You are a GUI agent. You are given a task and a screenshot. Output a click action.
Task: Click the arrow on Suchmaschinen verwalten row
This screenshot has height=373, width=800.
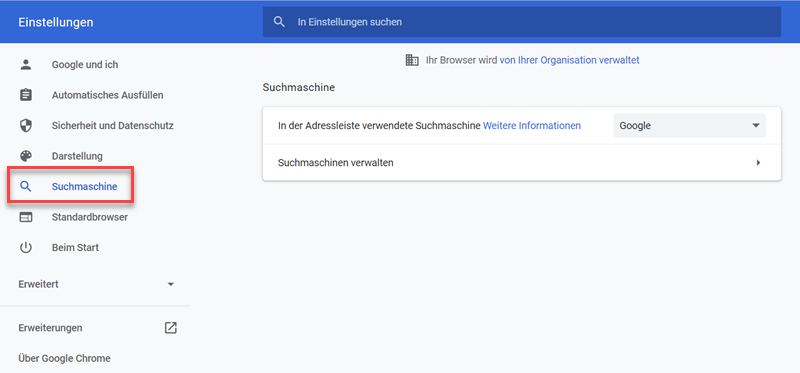pyautogui.click(x=758, y=163)
